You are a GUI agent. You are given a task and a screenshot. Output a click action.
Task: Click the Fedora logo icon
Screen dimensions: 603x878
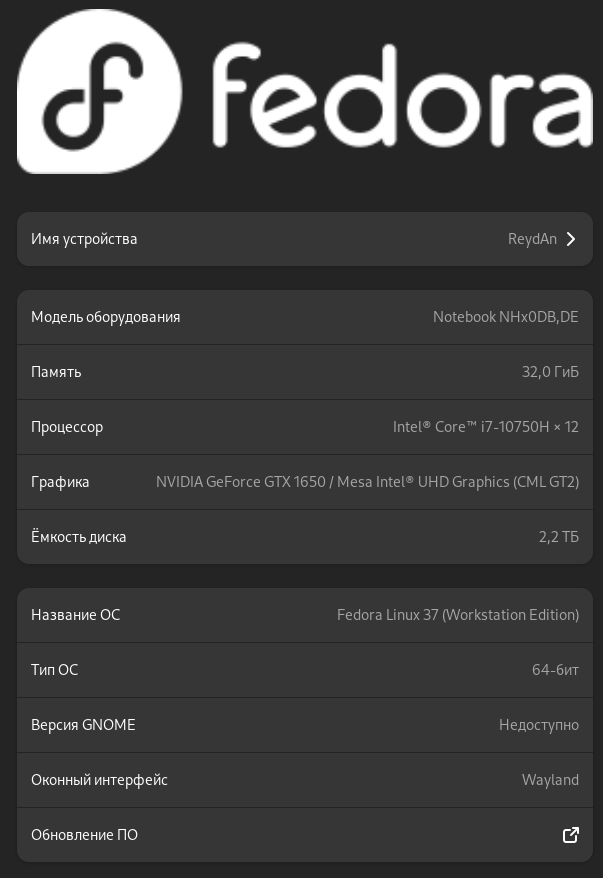(x=99, y=92)
